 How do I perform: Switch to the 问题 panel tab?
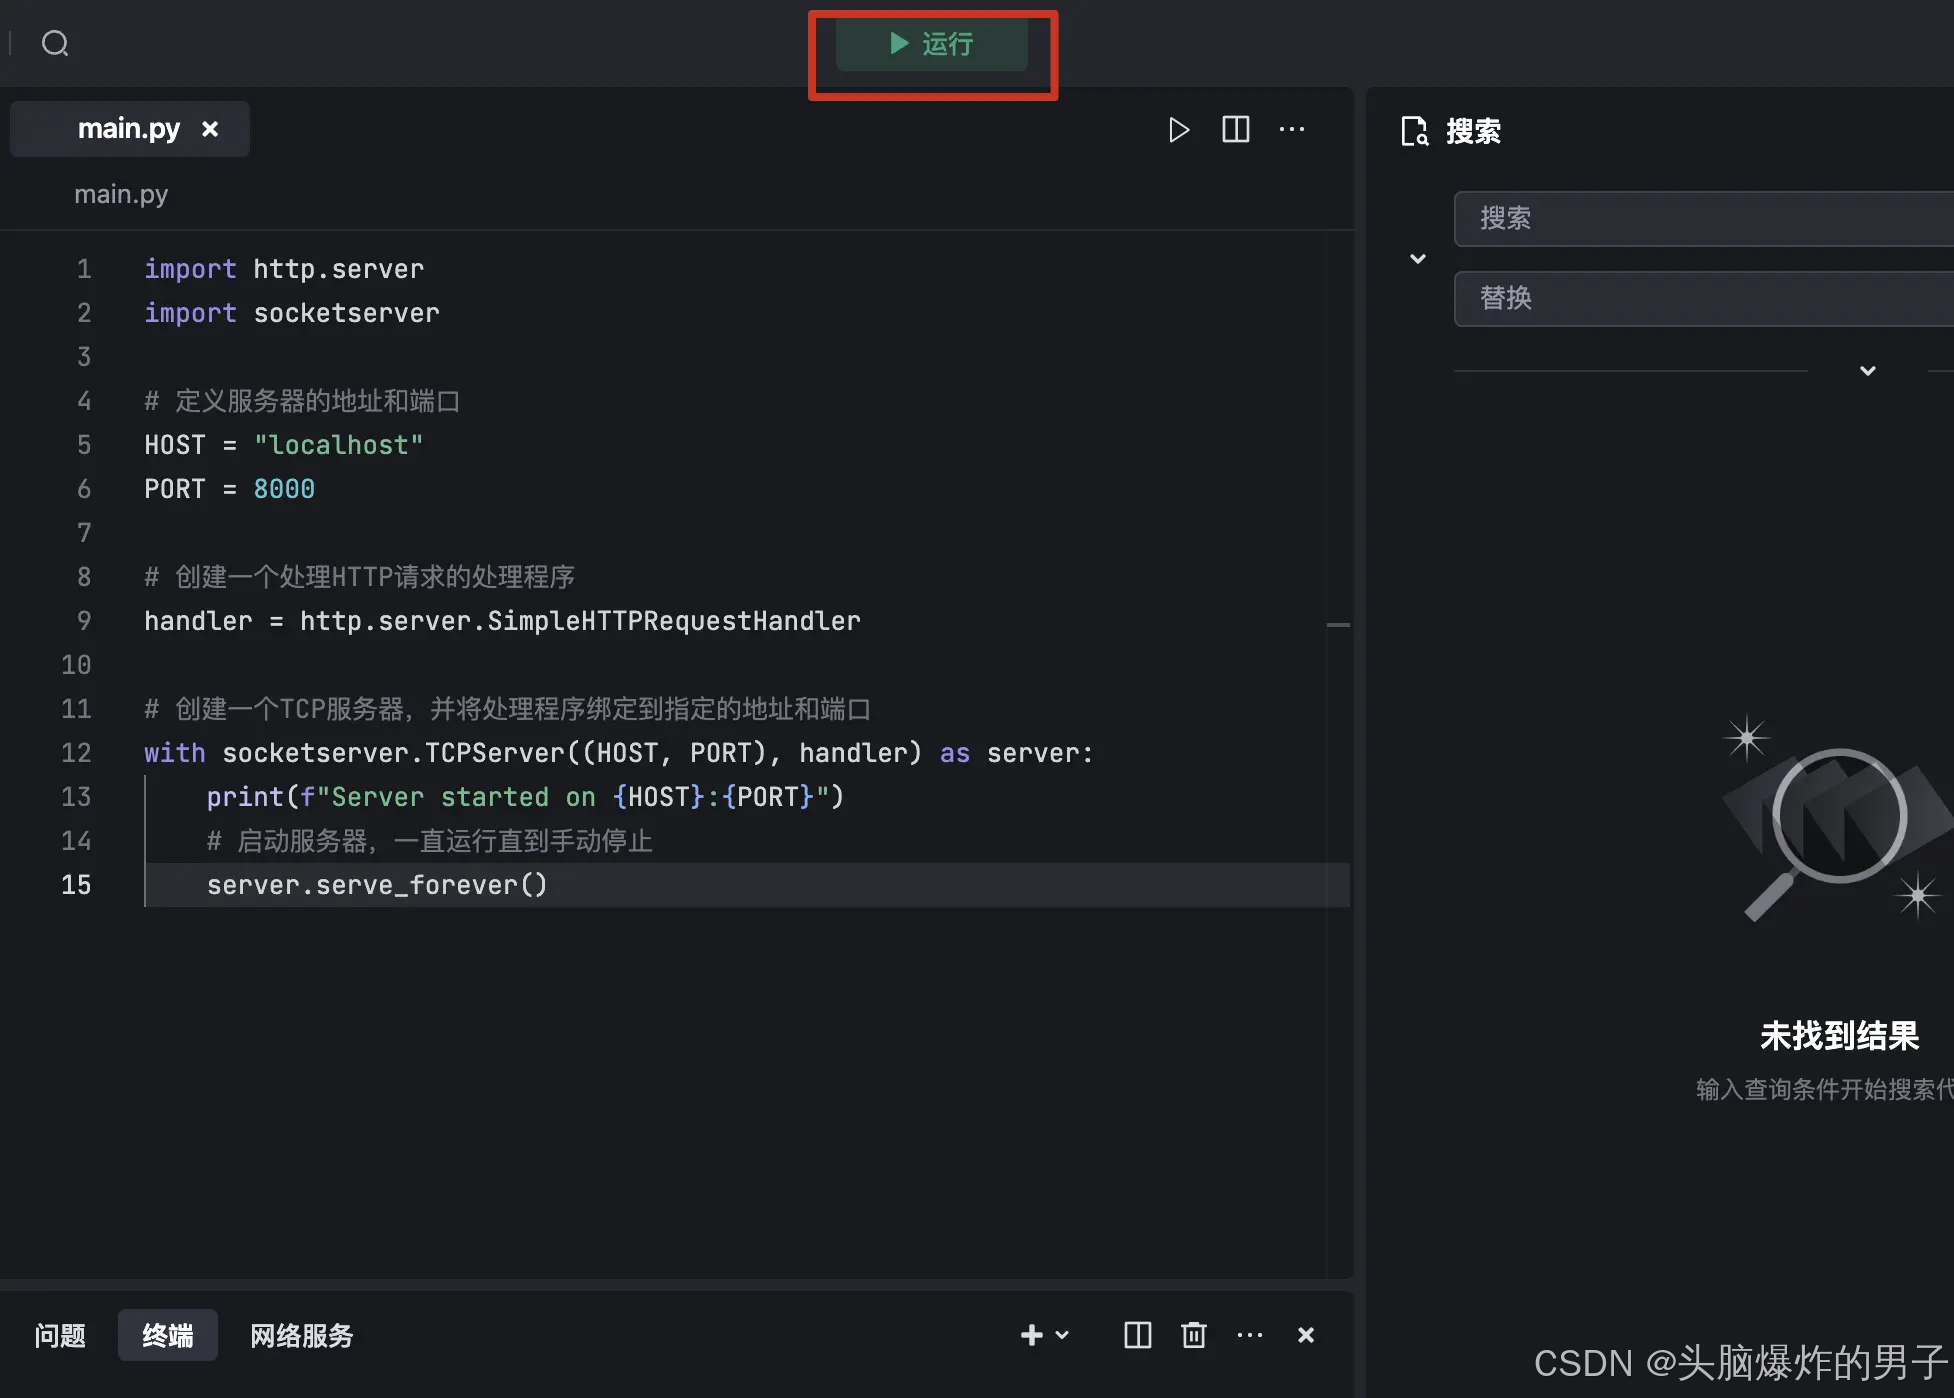tap(60, 1335)
